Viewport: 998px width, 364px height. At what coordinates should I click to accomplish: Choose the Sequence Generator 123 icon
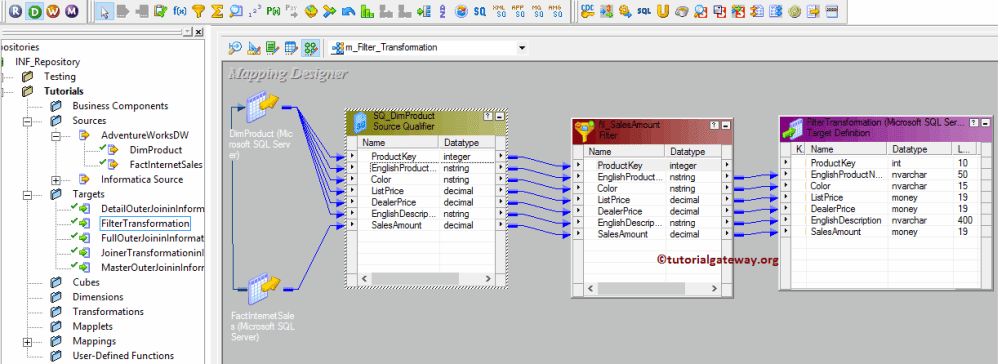[255, 11]
